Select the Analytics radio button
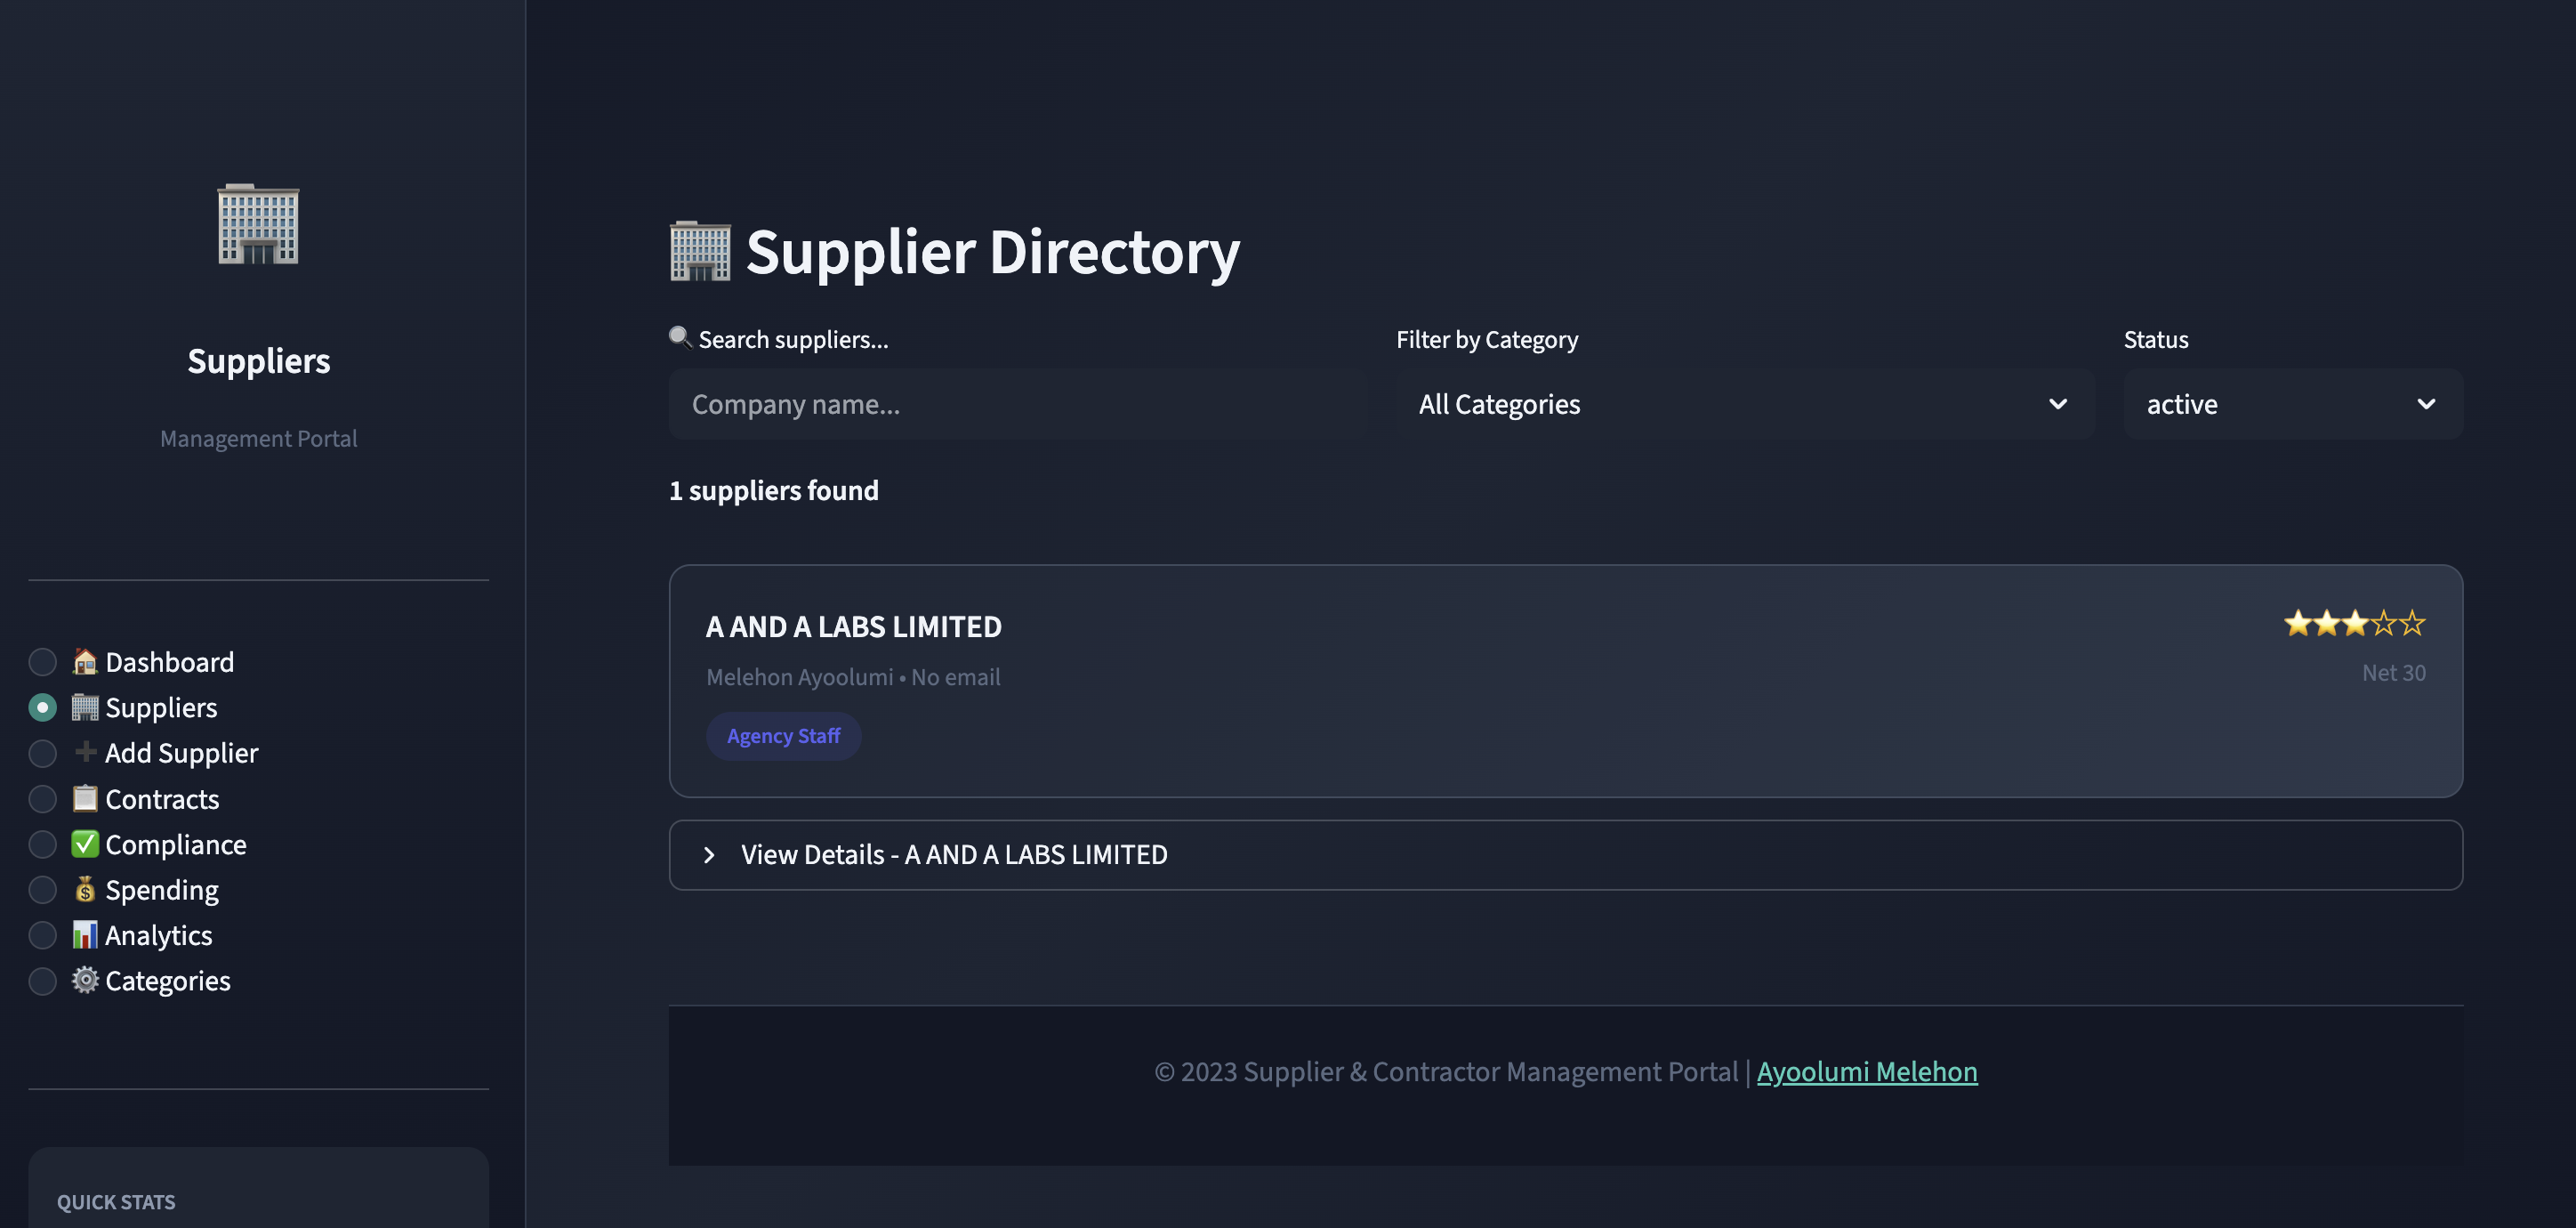Image resolution: width=2576 pixels, height=1228 pixels. point(42,936)
